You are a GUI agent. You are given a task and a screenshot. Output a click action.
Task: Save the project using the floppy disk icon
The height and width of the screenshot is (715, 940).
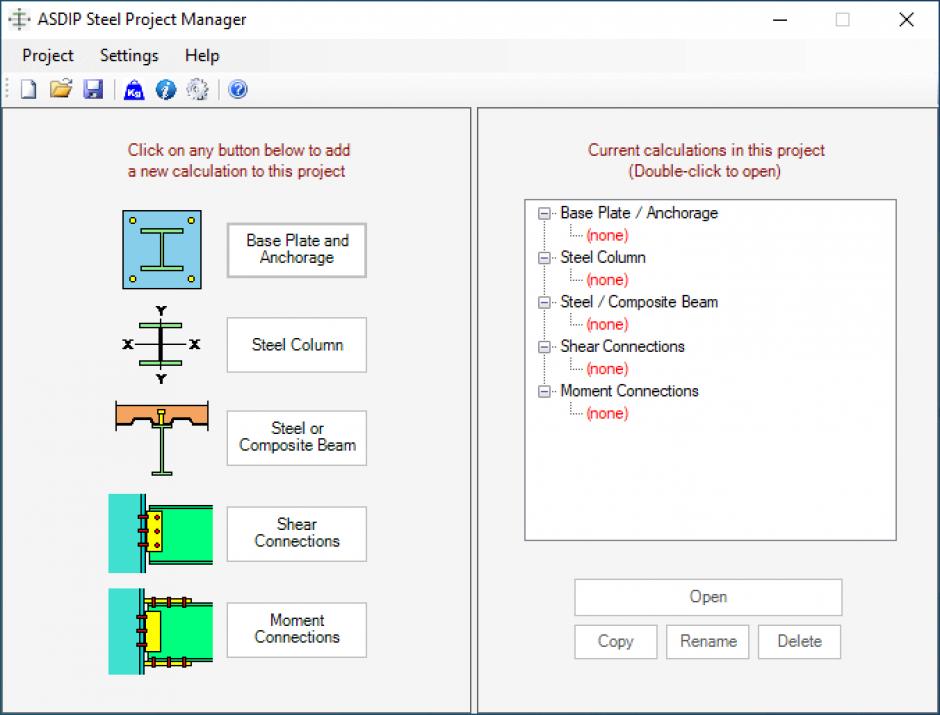point(93,90)
